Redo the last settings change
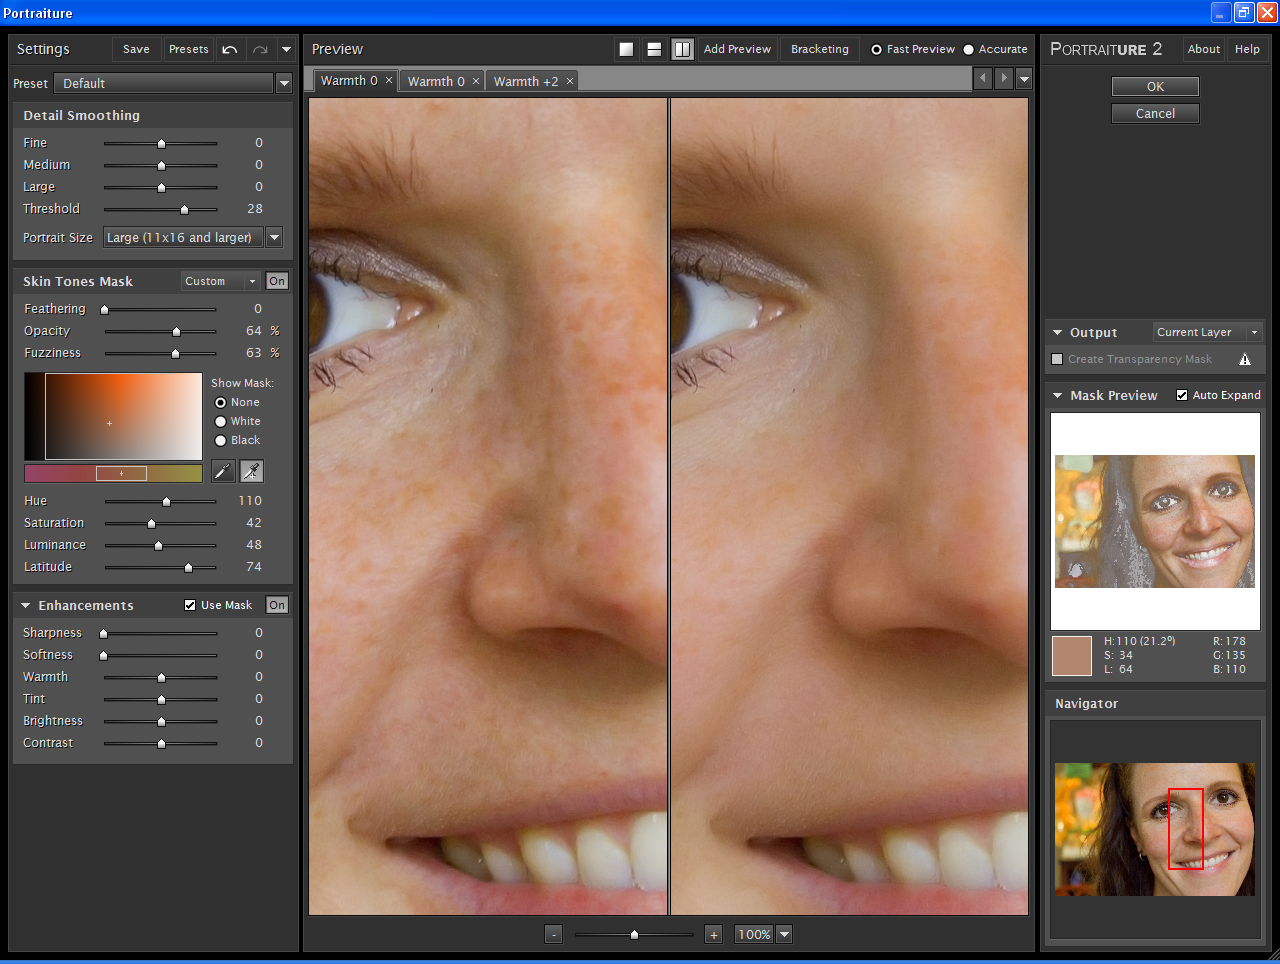Image resolution: width=1280 pixels, height=964 pixels. point(258,48)
